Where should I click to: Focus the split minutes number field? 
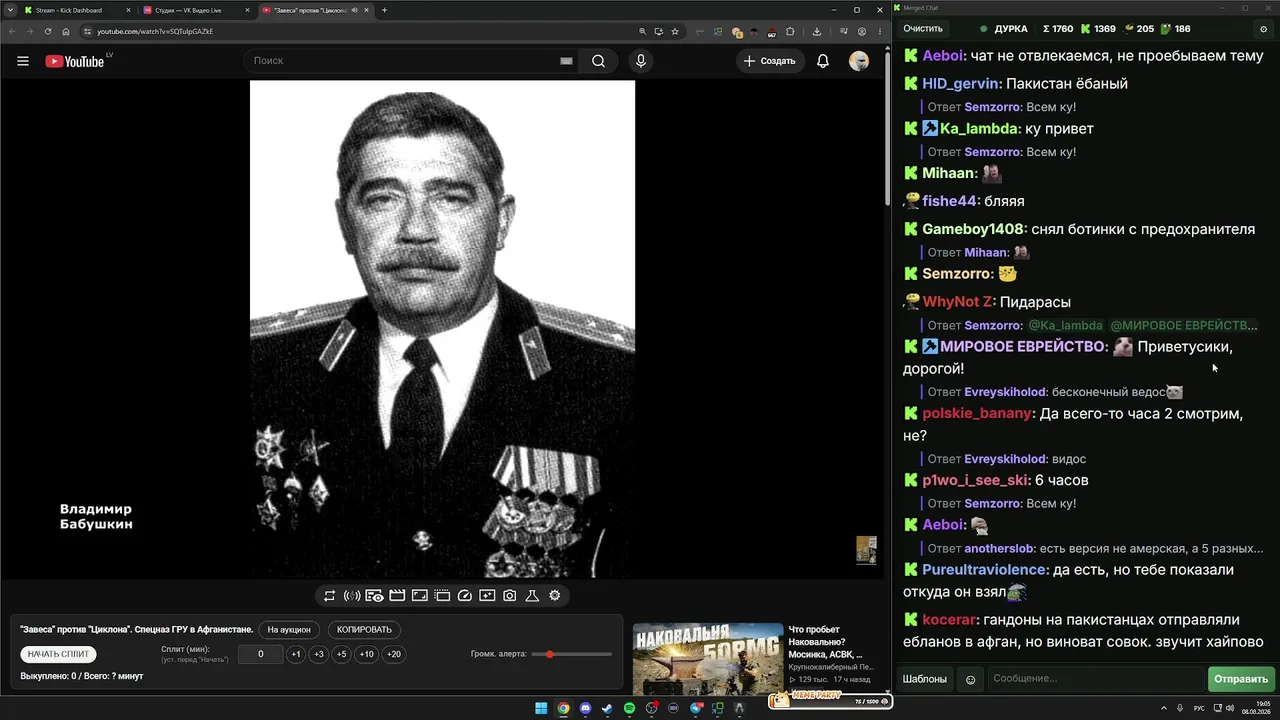(x=261, y=655)
